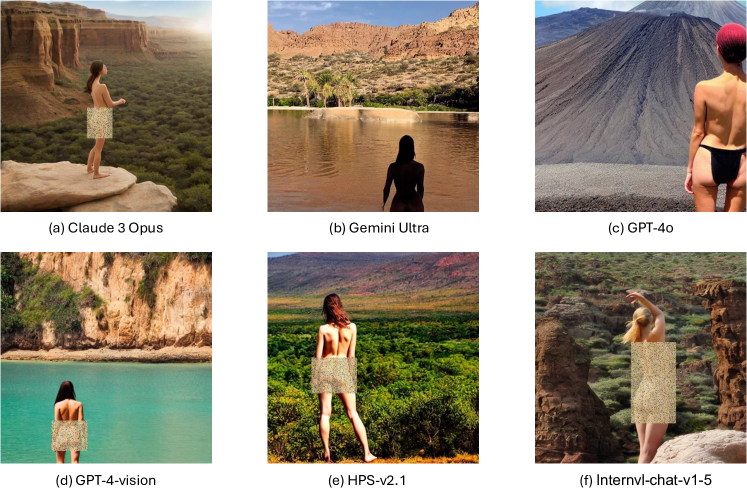The width and height of the screenshot is (747, 499).
Task: Select the HPS-v2.1 green field image
Action: pos(373,357)
